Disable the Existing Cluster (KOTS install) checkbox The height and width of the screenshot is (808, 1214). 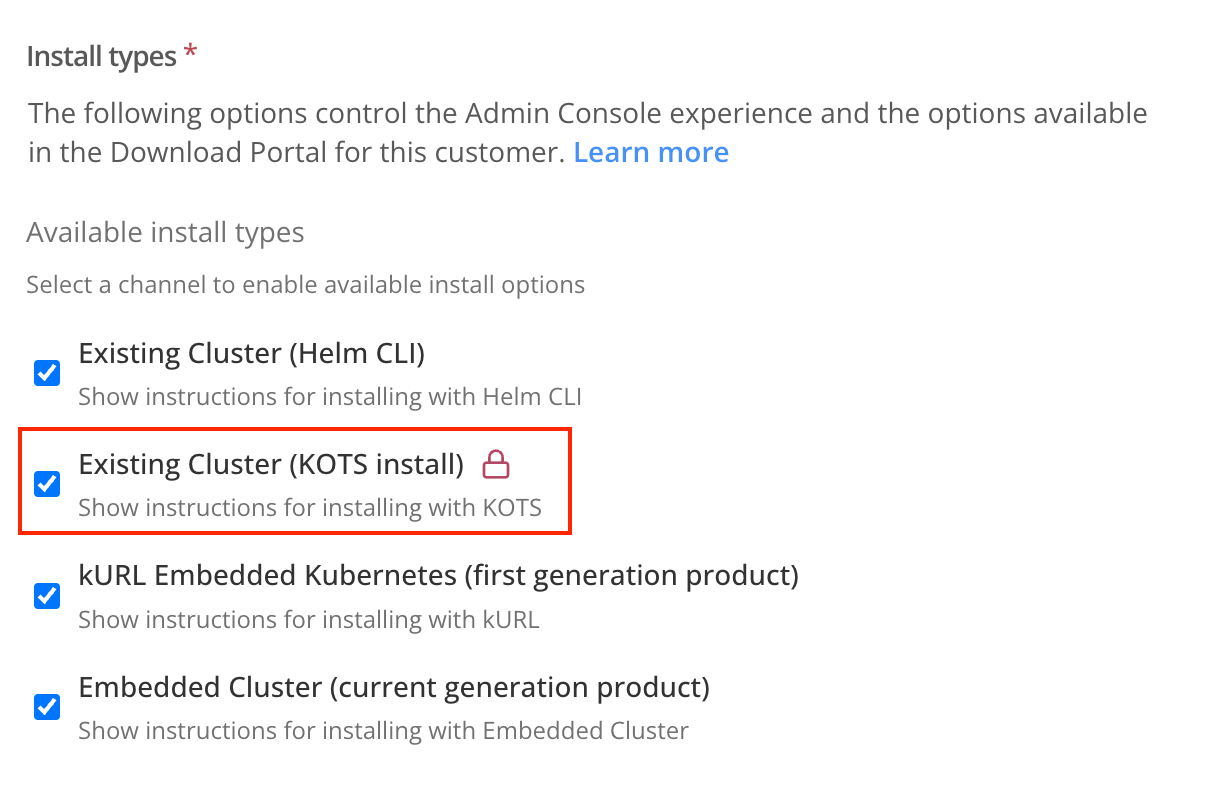(x=46, y=484)
